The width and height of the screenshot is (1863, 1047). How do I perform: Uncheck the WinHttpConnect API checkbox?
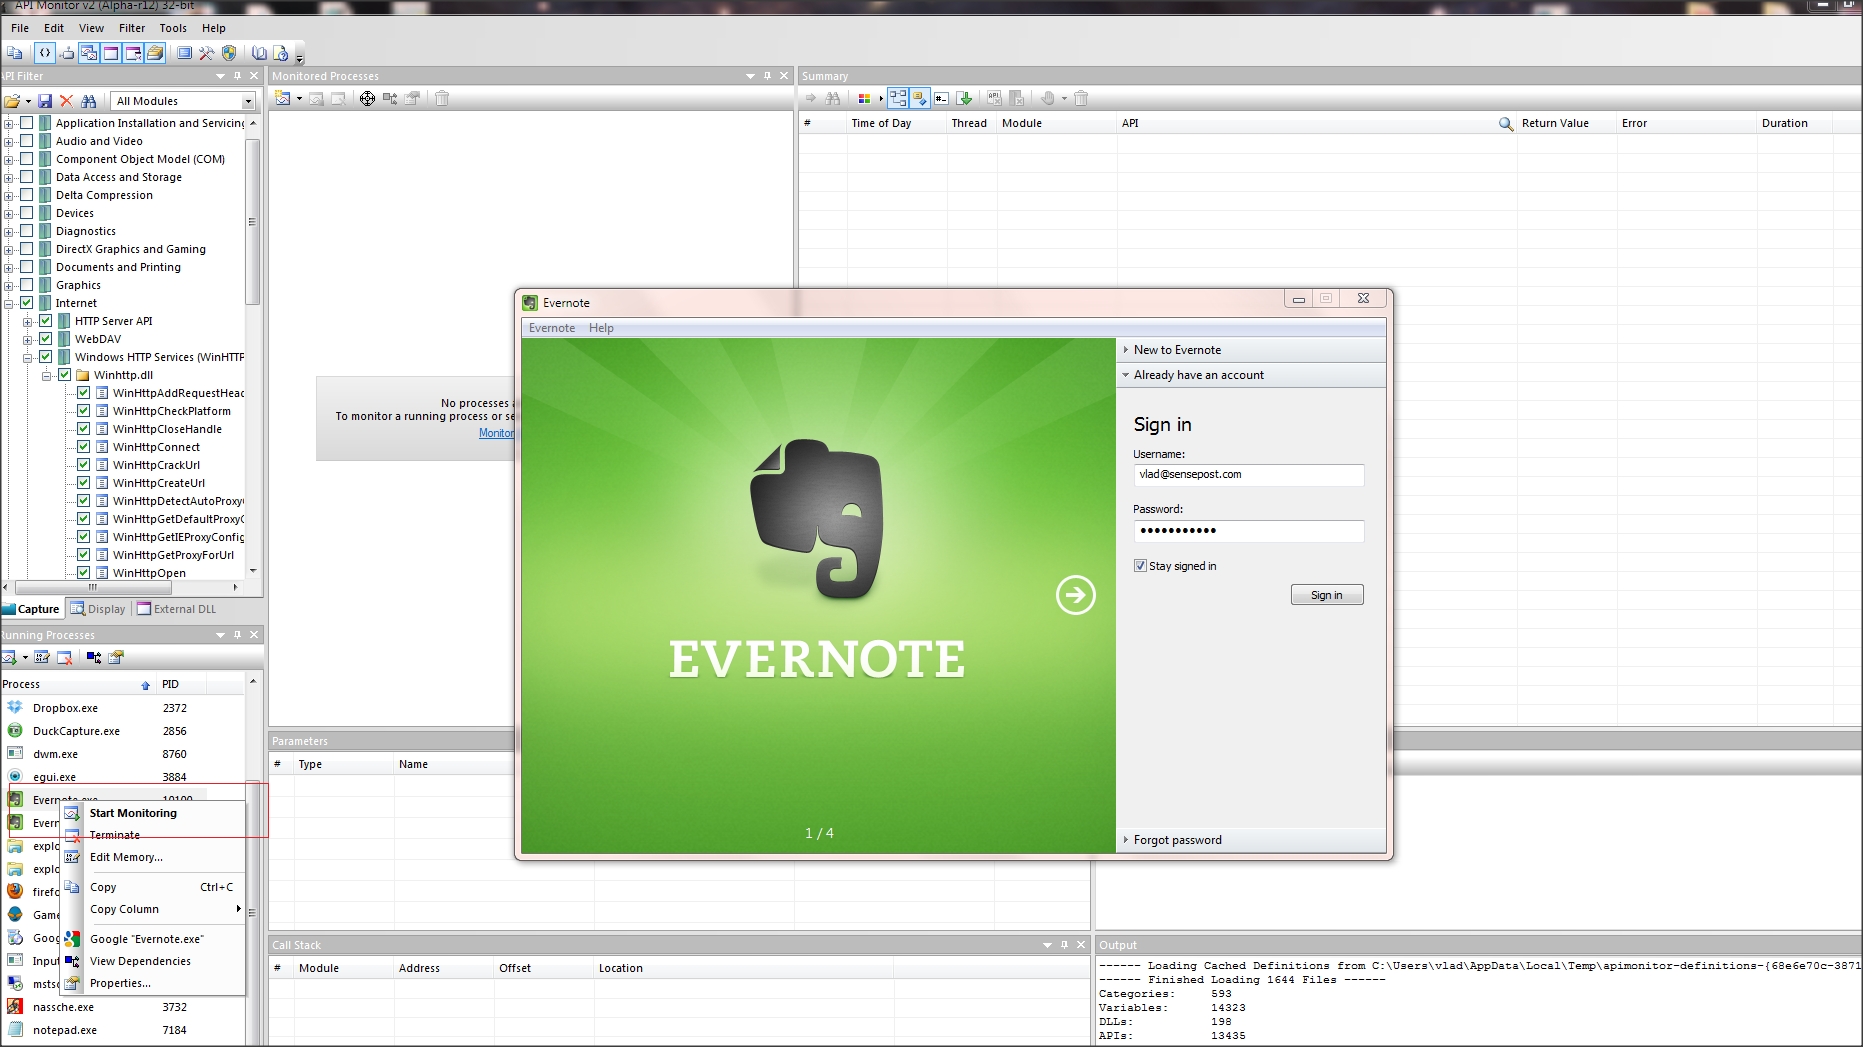[84, 447]
